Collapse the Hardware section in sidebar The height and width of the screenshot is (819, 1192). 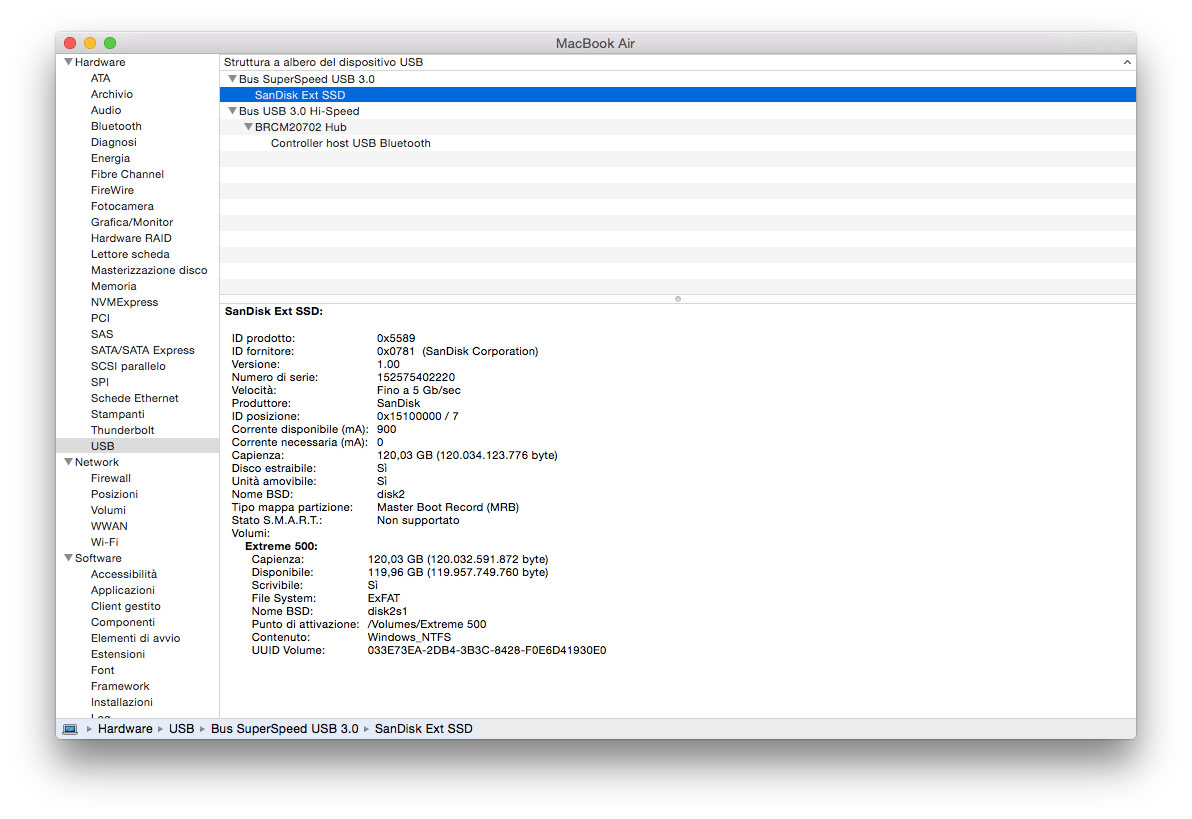(68, 62)
